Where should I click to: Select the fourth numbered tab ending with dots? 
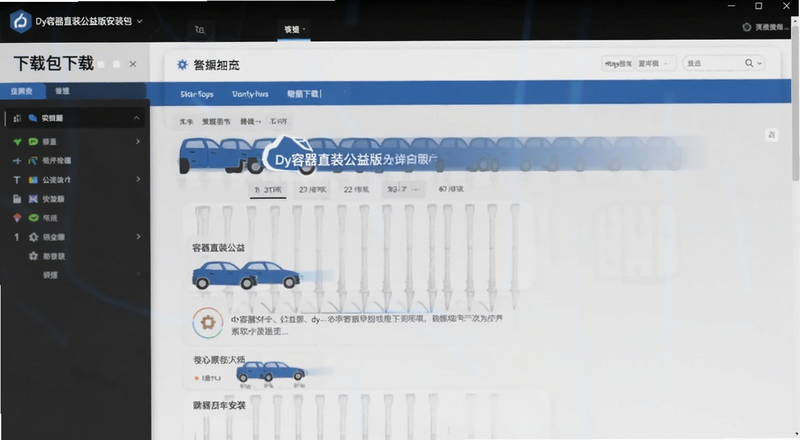click(x=403, y=189)
